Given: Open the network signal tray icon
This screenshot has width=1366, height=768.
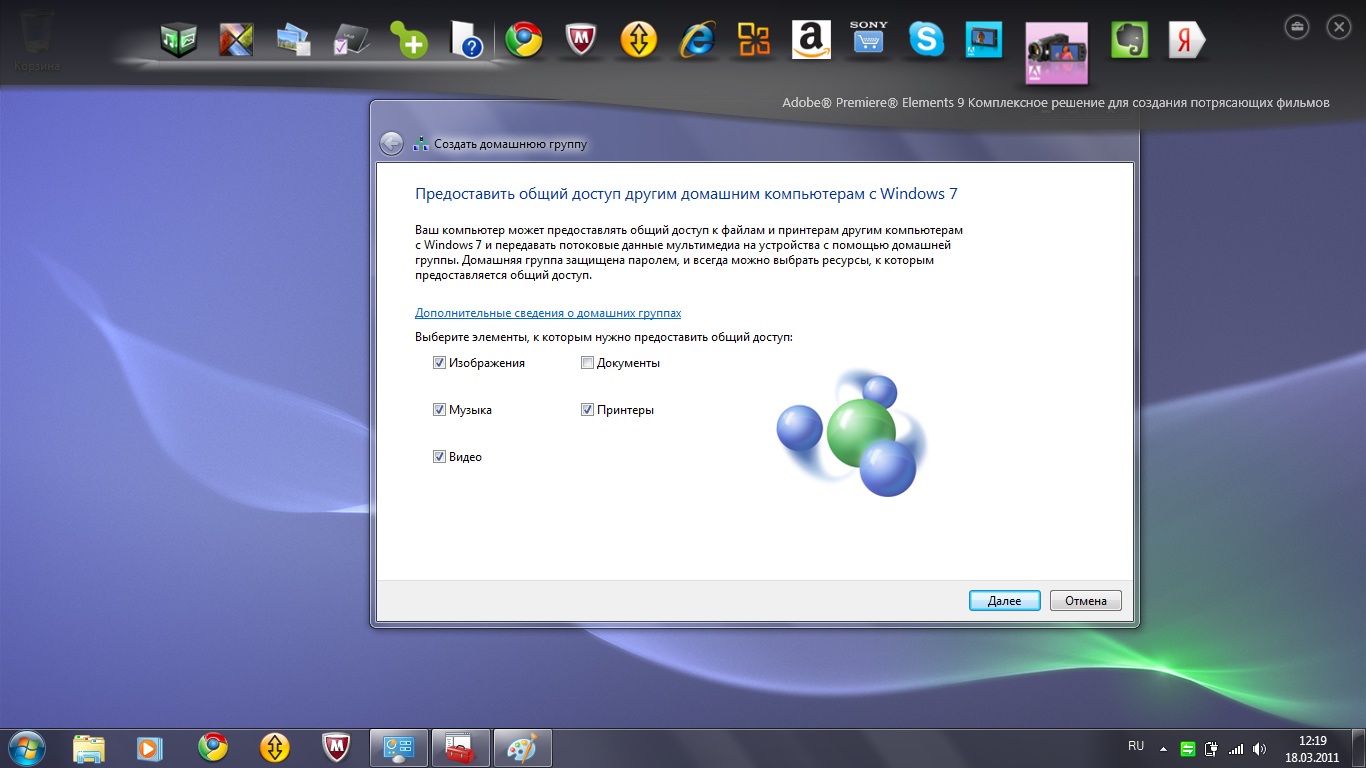Looking at the screenshot, I should (x=1236, y=748).
